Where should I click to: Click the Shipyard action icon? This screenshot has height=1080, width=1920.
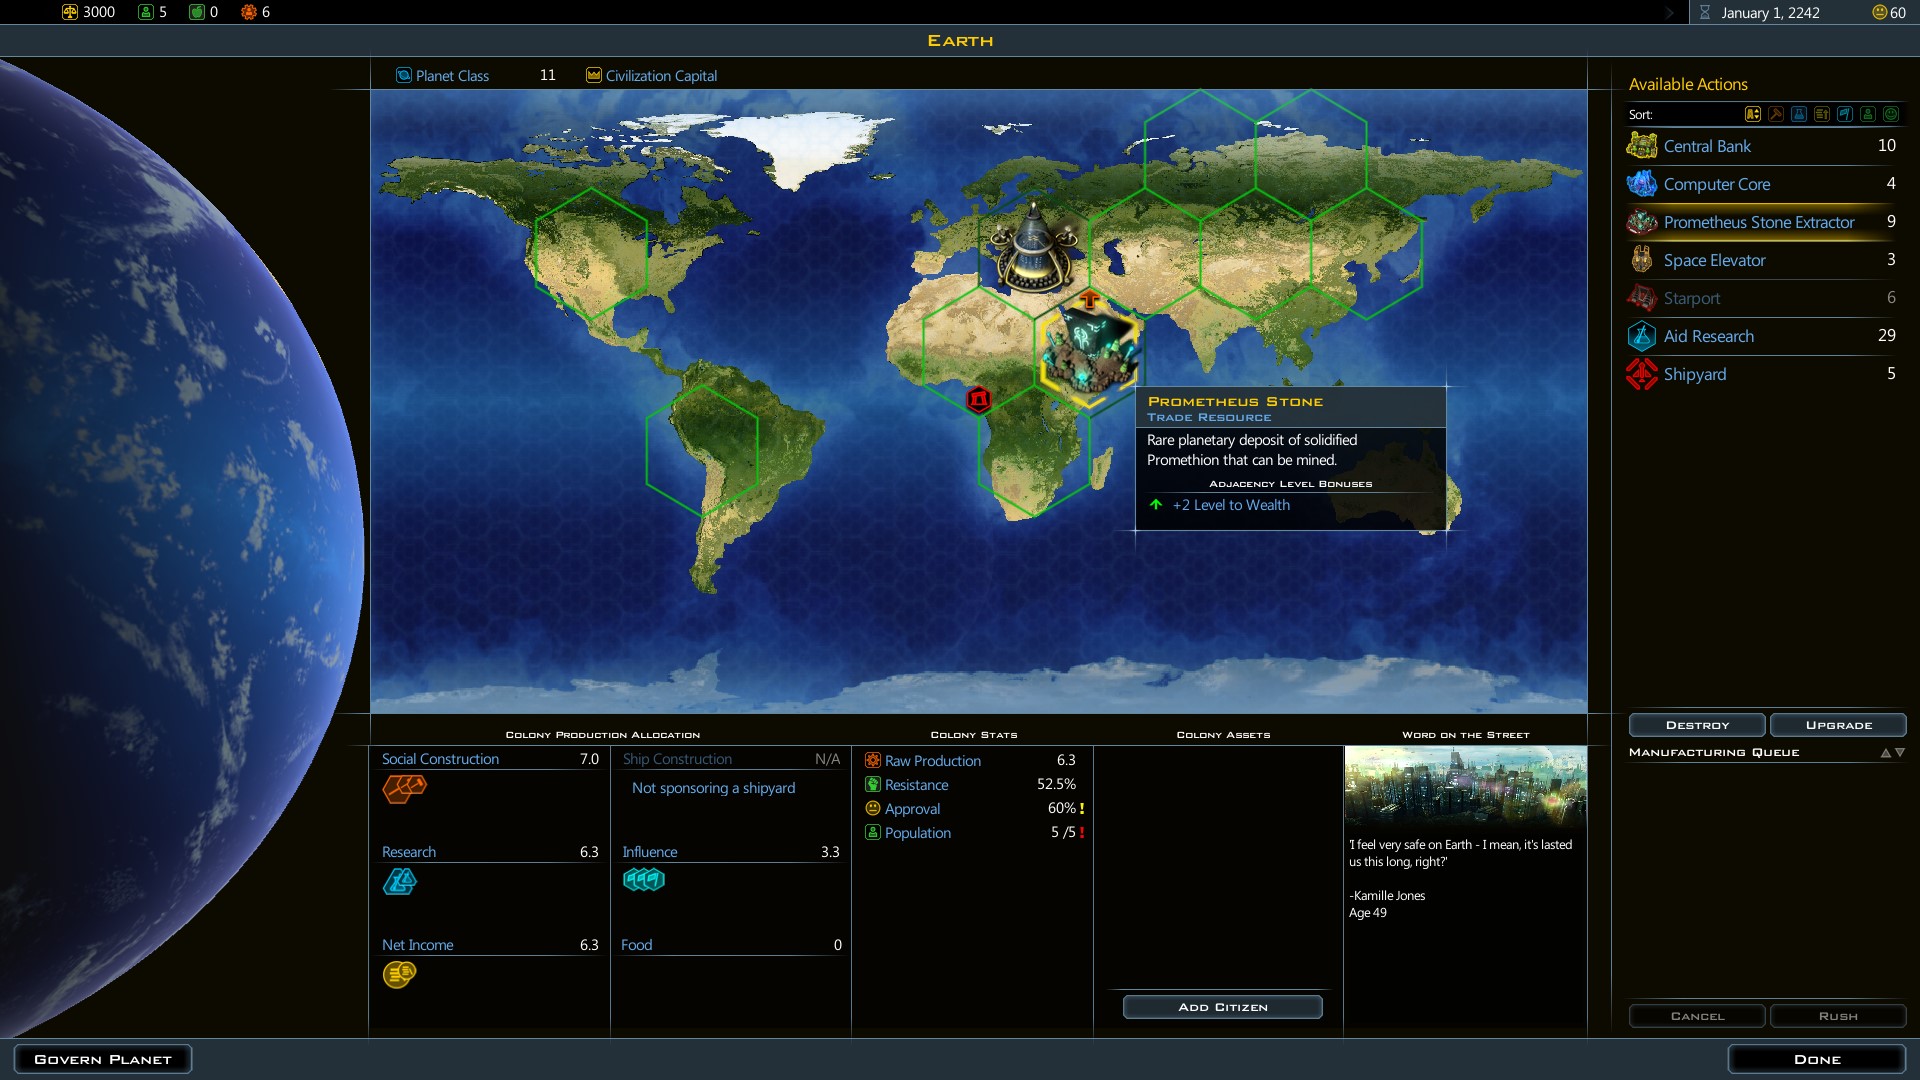(x=1641, y=374)
